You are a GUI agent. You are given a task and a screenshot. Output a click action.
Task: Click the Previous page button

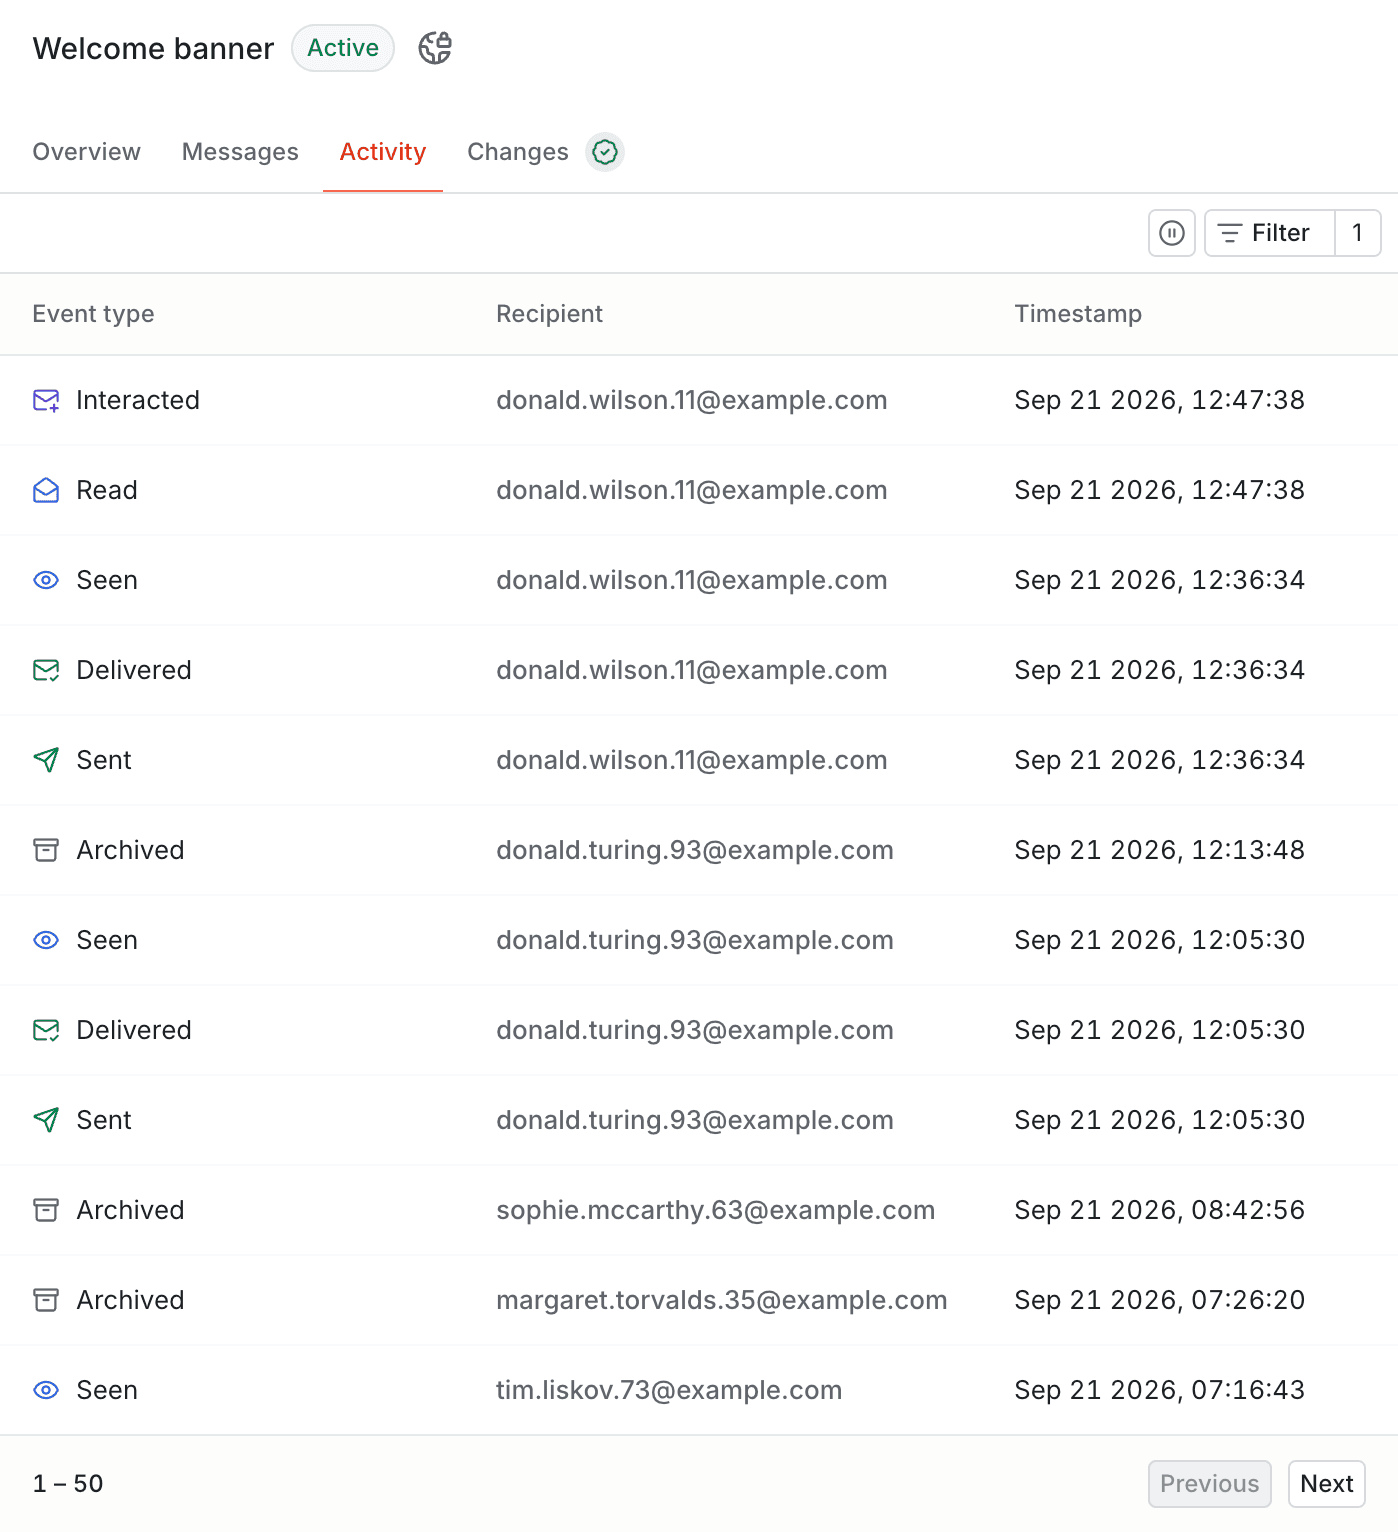(x=1210, y=1484)
